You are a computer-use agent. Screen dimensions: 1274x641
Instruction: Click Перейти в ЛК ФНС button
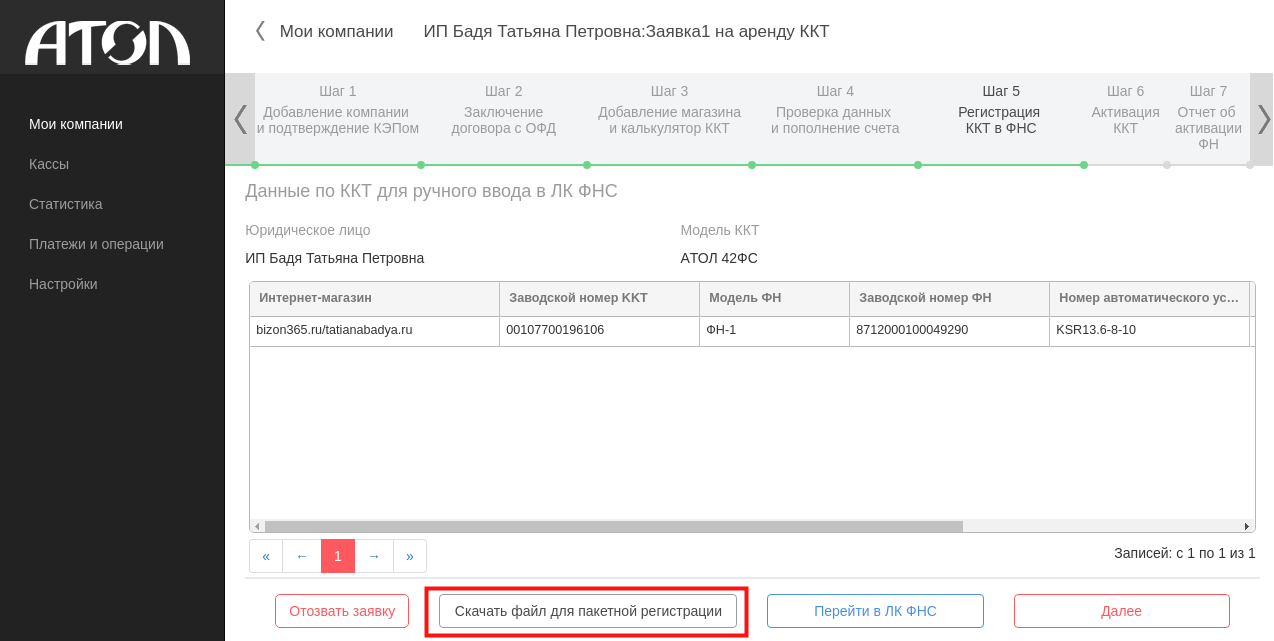click(875, 611)
